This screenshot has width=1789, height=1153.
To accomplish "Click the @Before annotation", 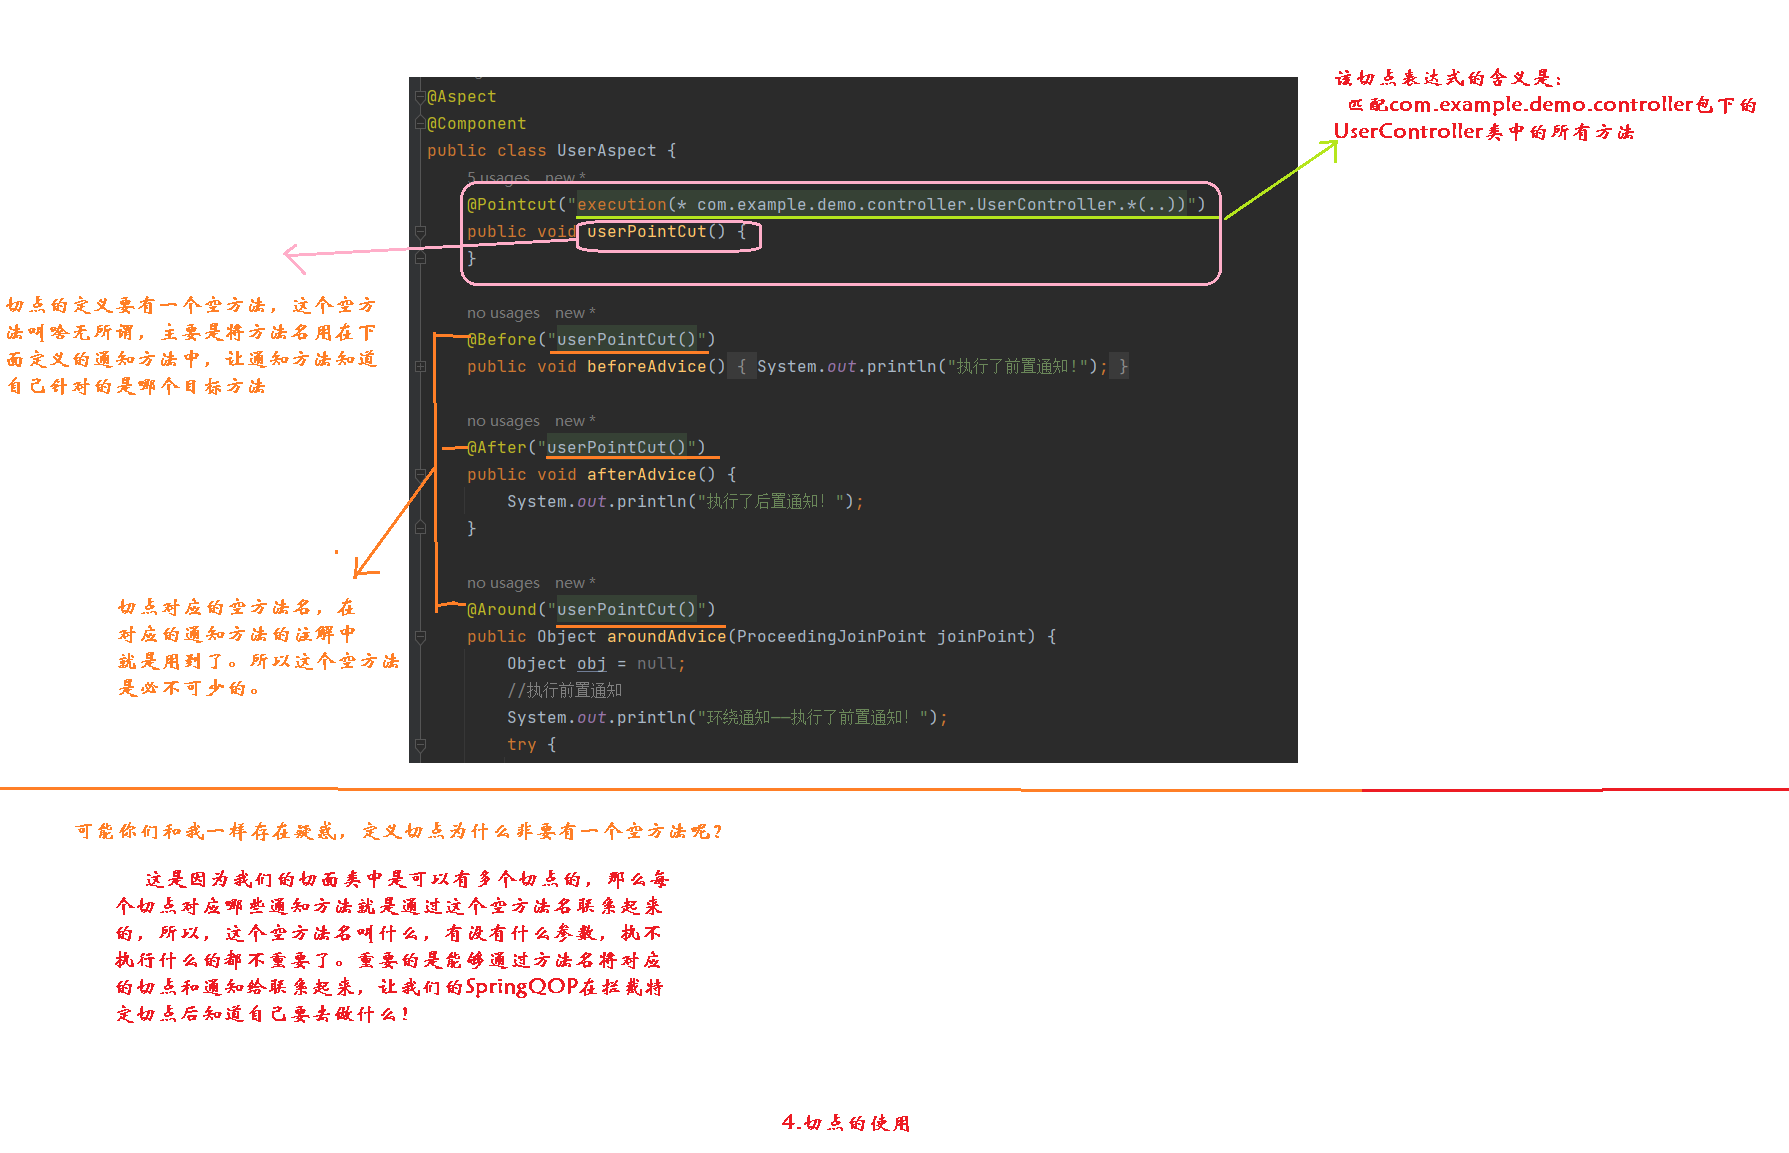I will [501, 340].
